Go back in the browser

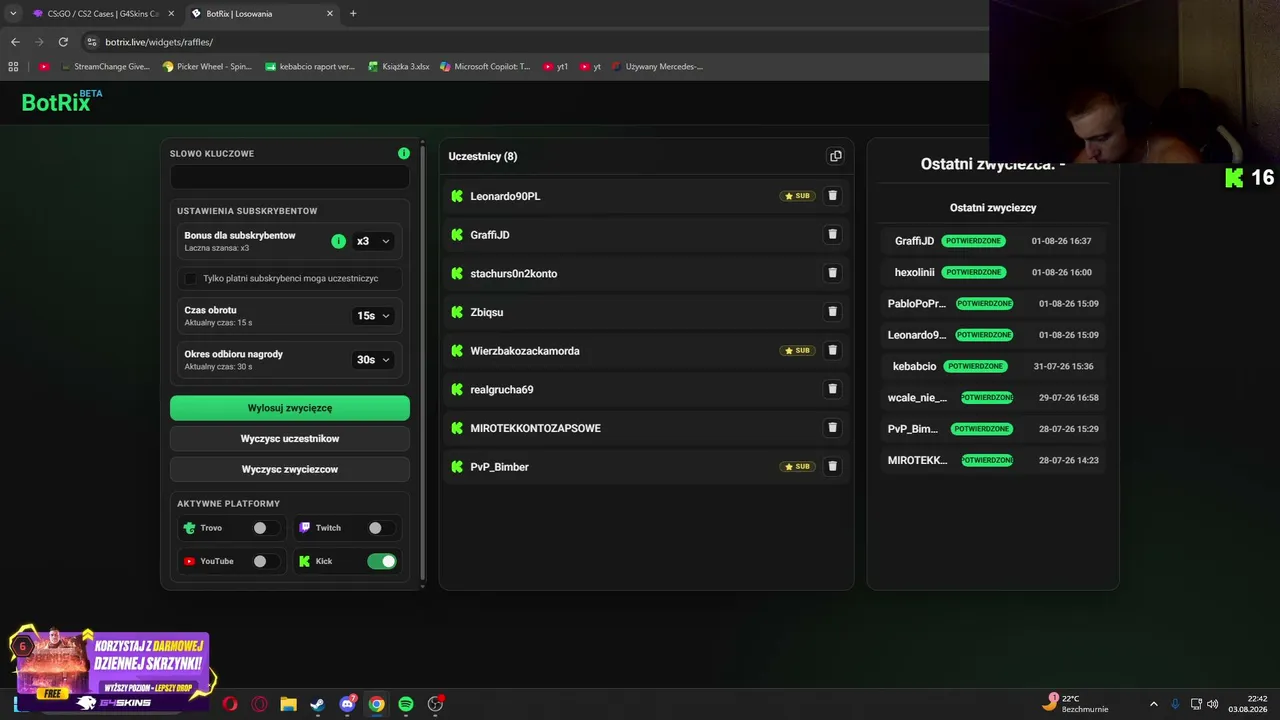(x=15, y=42)
